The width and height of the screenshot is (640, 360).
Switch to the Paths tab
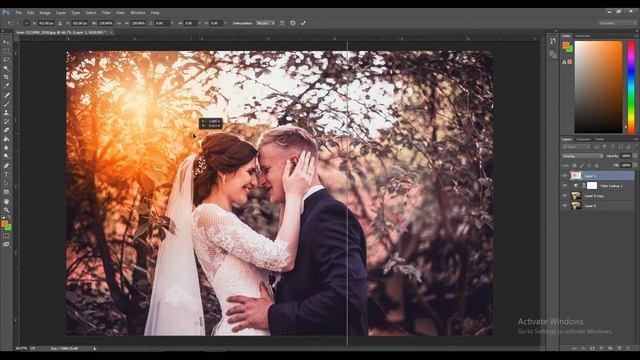point(599,139)
